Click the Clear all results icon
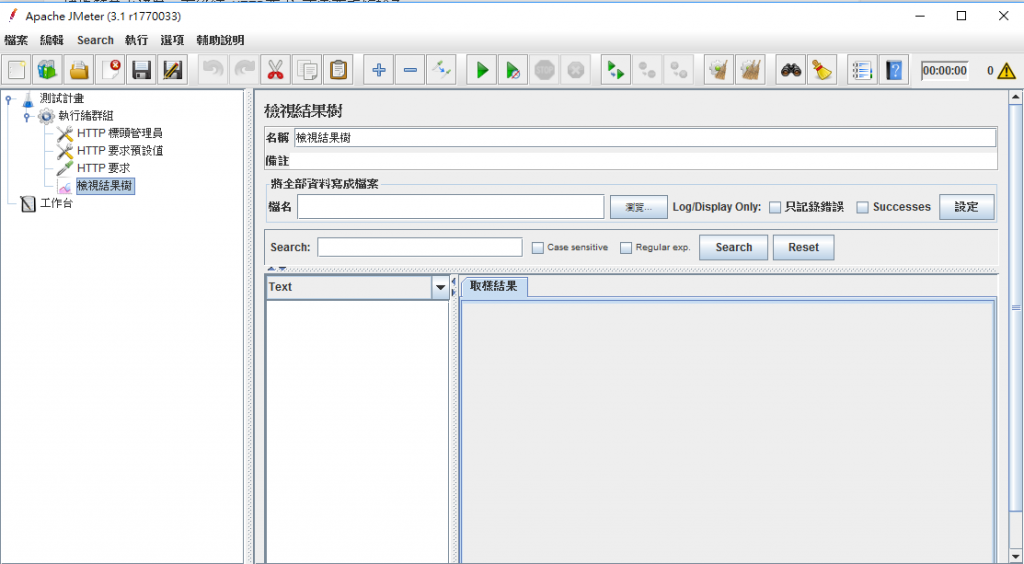 [x=750, y=70]
